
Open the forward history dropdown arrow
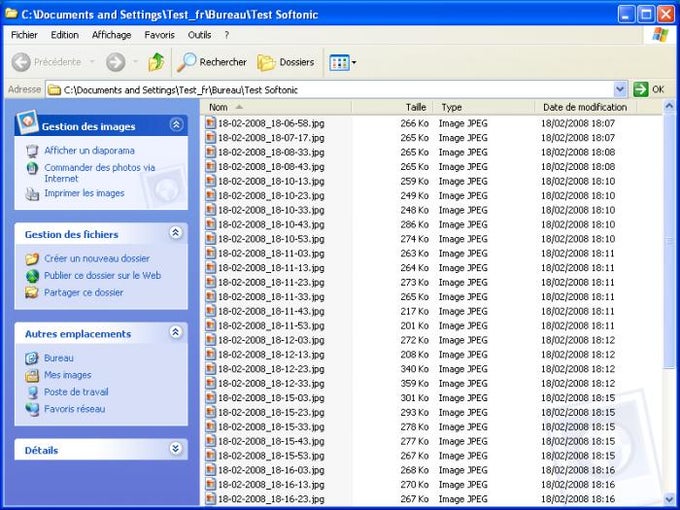[135, 62]
